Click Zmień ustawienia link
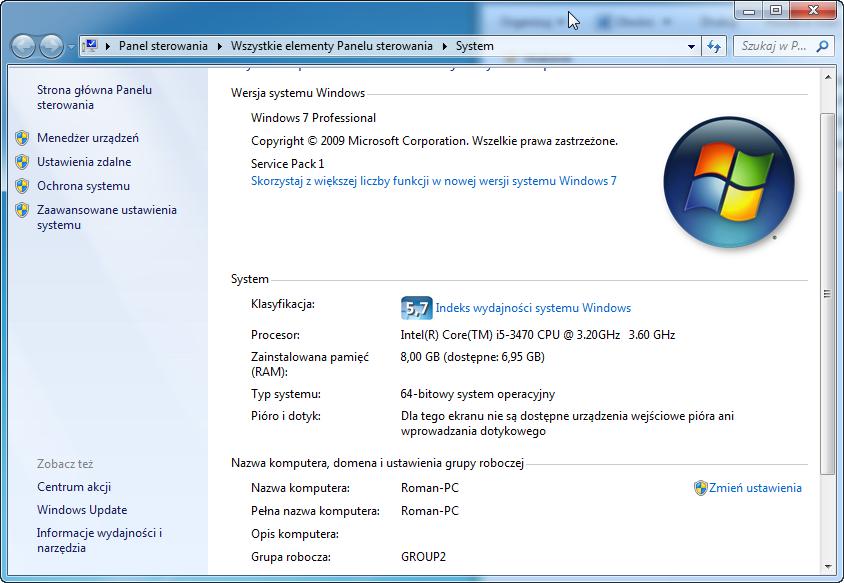844x583 pixels. point(755,488)
